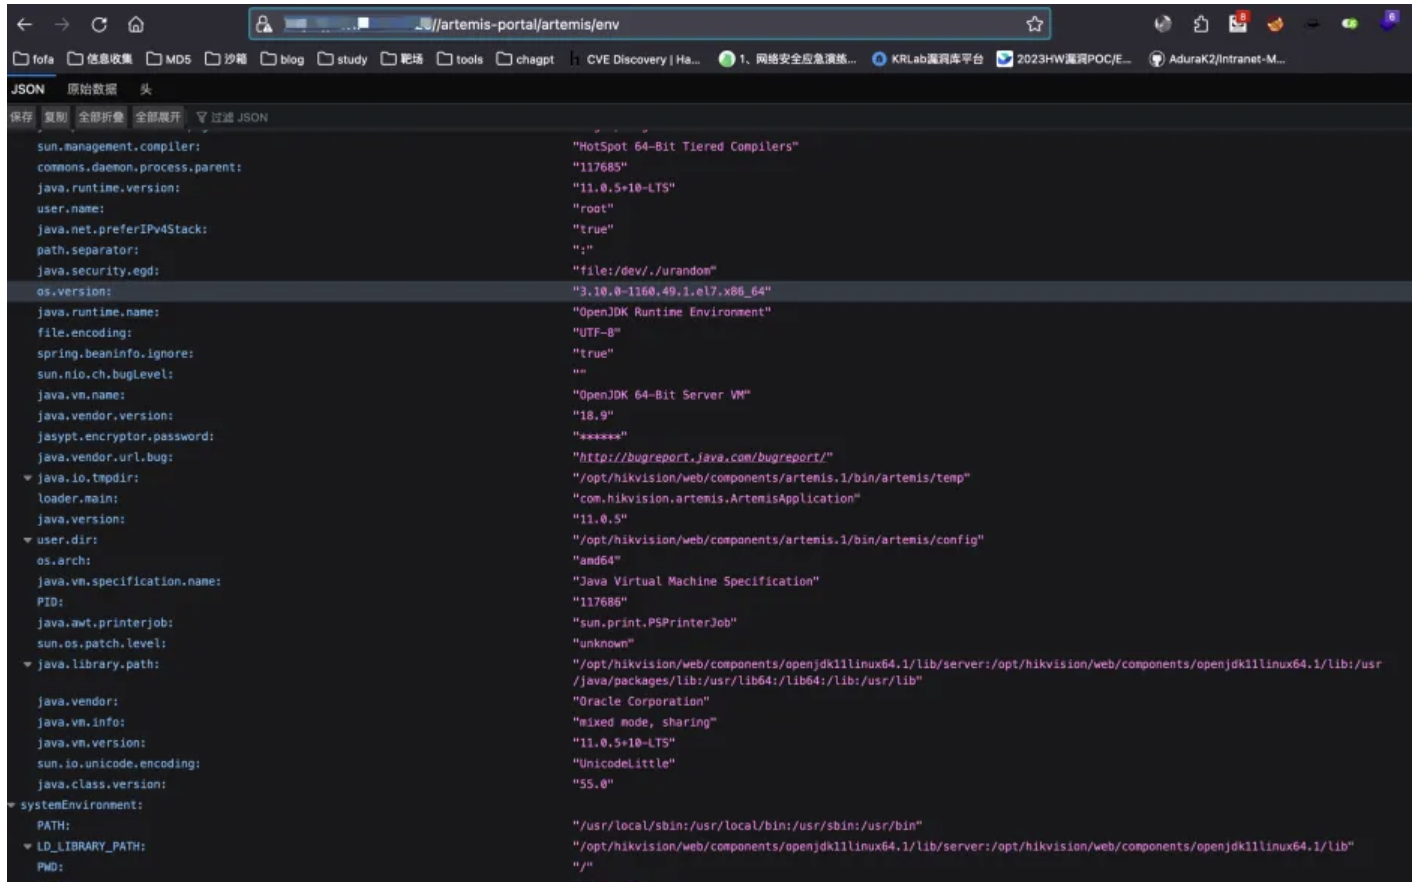The image size is (1418, 882).
Task: Select the sun.management.compiler key
Action: [x=118, y=147]
